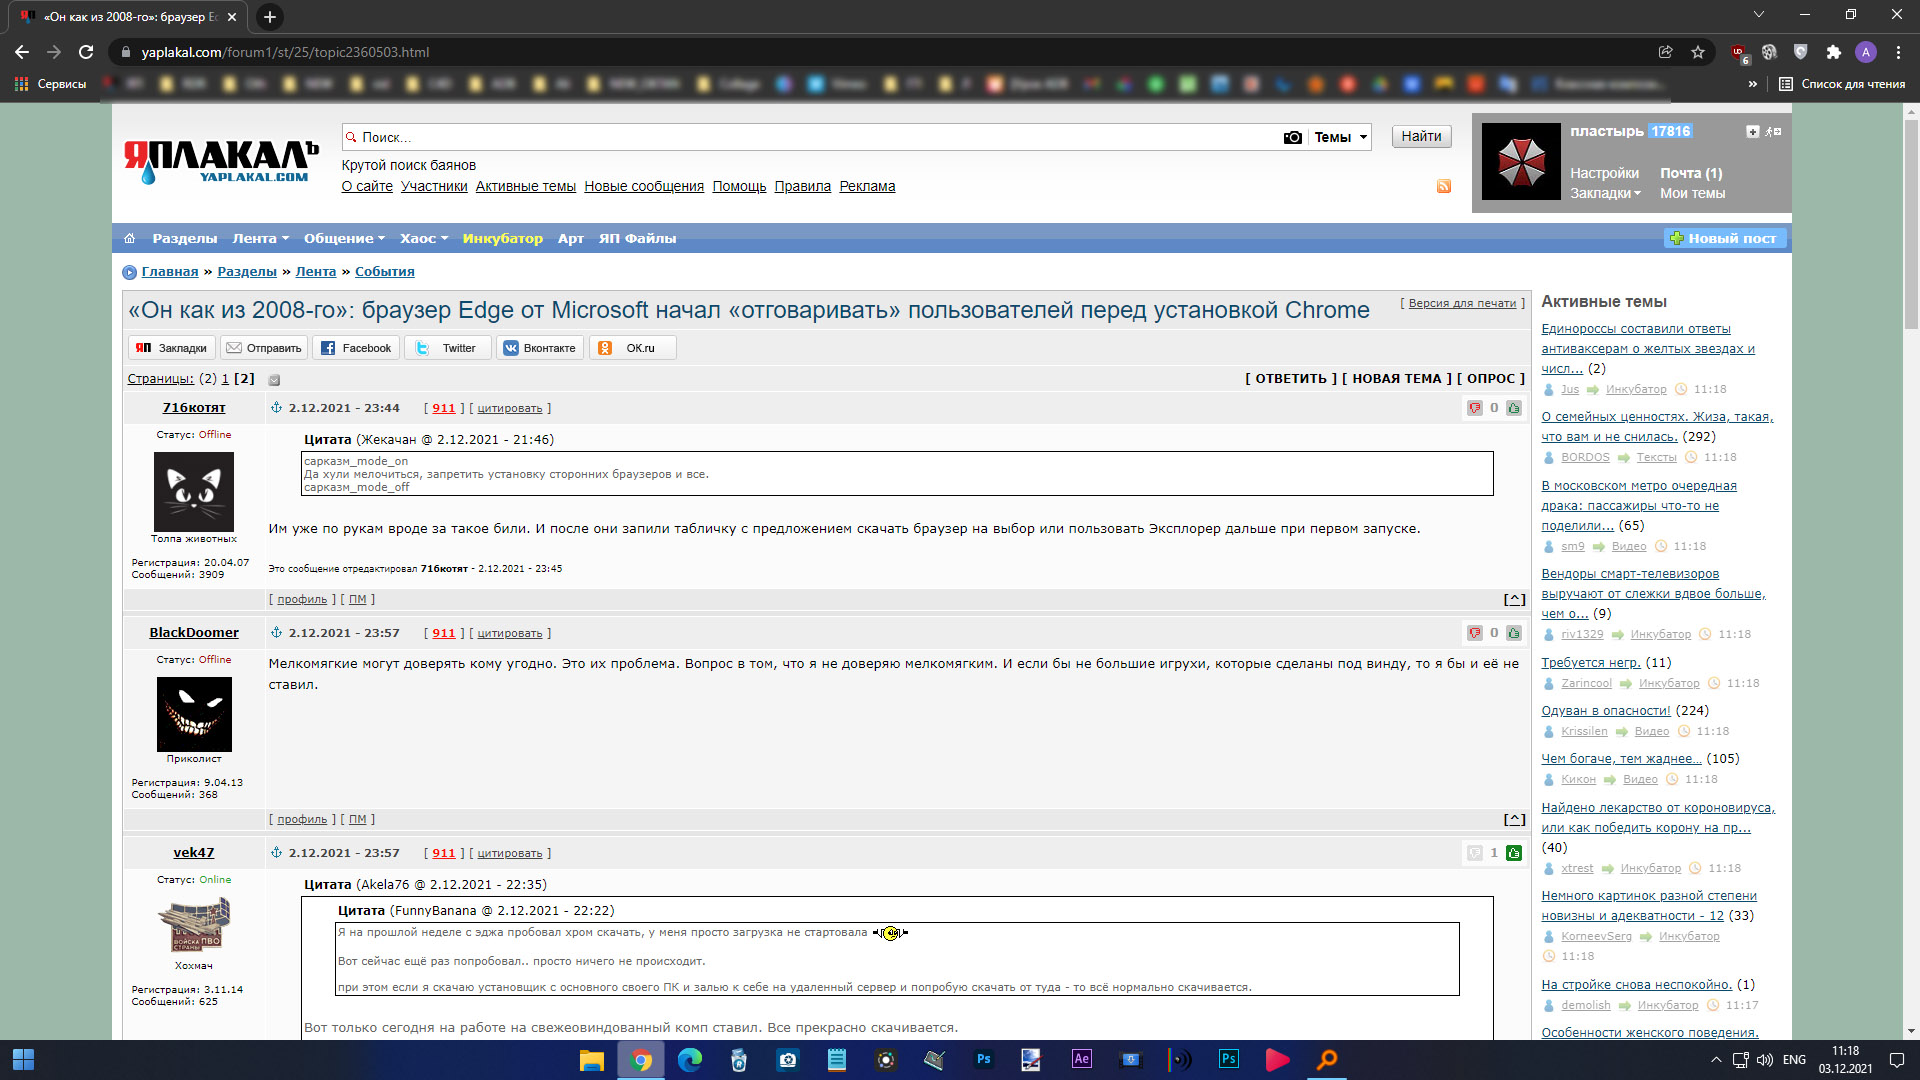Open the Версия для печати link

point(1462,303)
